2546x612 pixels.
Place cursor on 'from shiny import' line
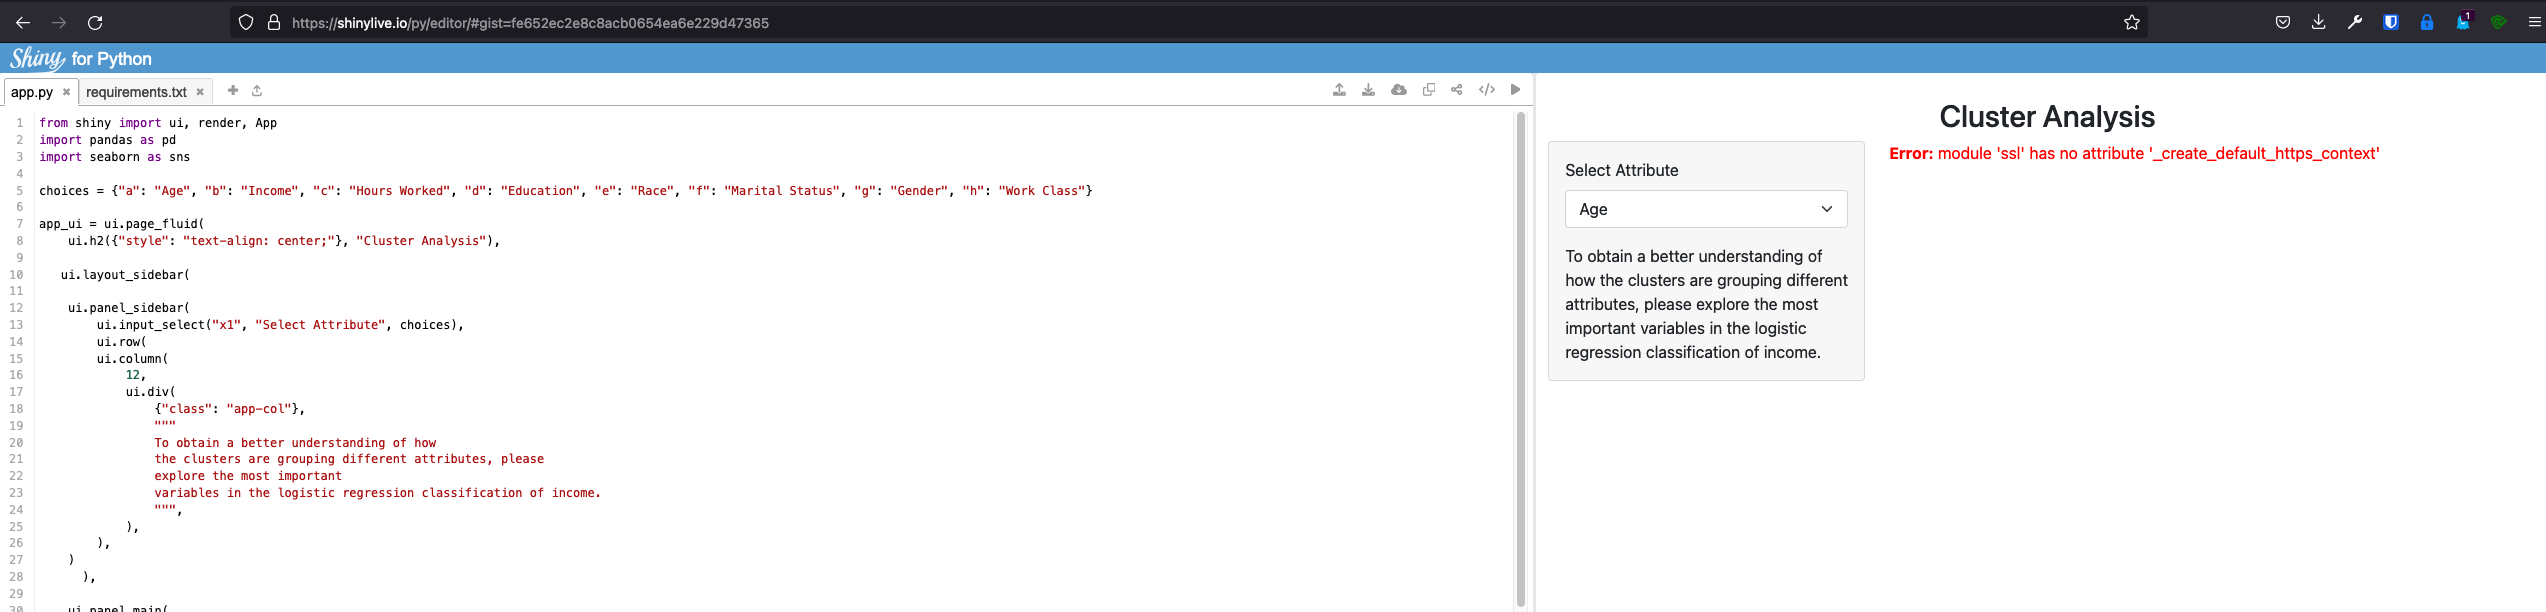pos(158,123)
